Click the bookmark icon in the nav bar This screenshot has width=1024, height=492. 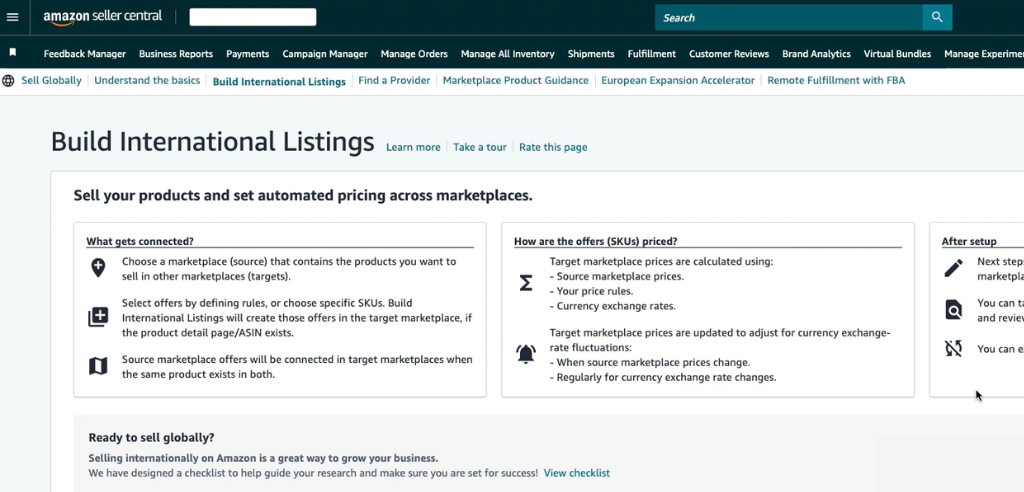click(x=12, y=52)
